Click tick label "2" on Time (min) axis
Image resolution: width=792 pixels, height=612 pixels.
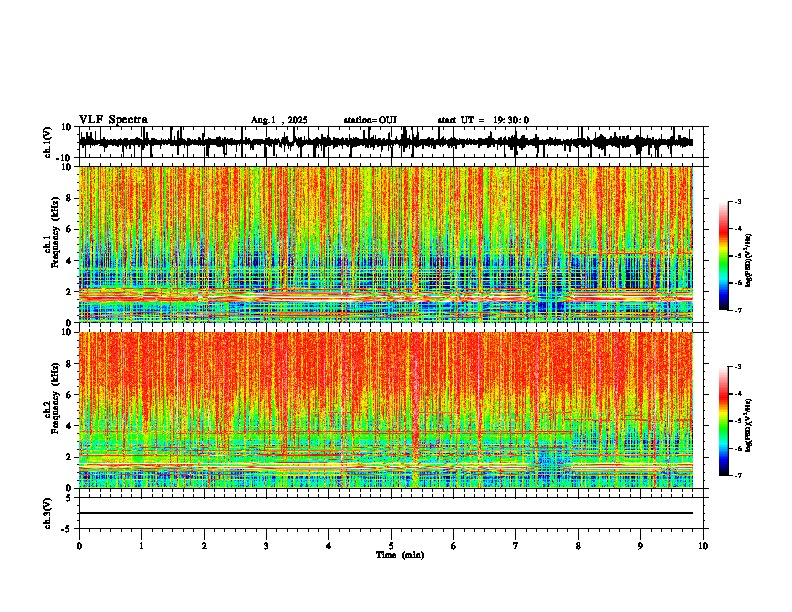pyautogui.click(x=204, y=546)
